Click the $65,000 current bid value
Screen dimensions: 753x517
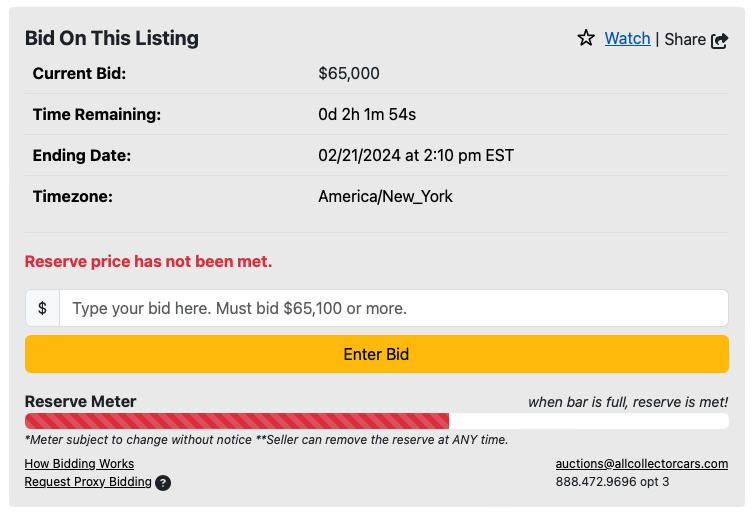point(349,73)
